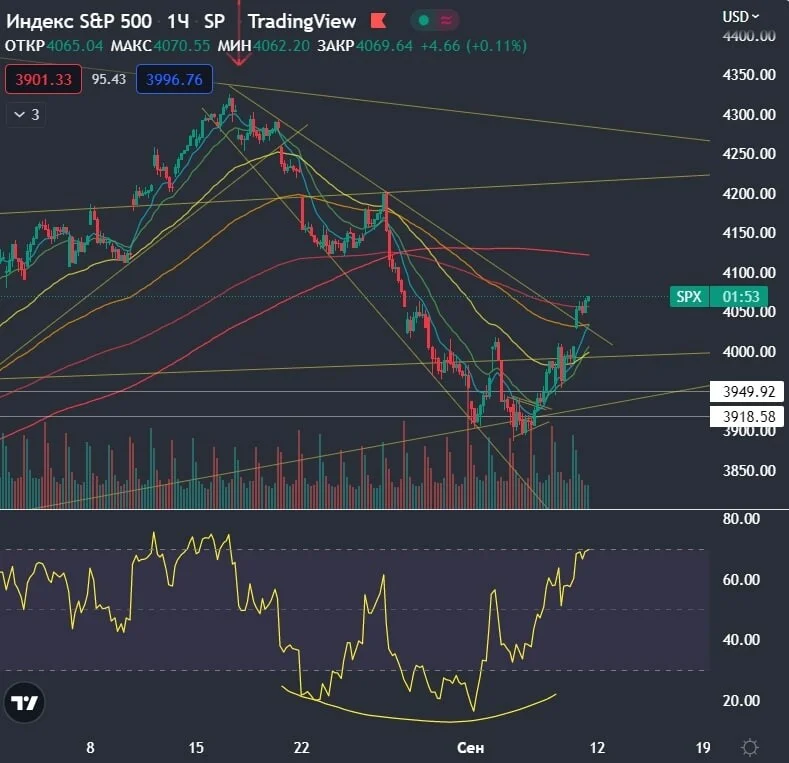Select the blue 3996.76 buy price box
789x763 pixels.
click(174, 80)
